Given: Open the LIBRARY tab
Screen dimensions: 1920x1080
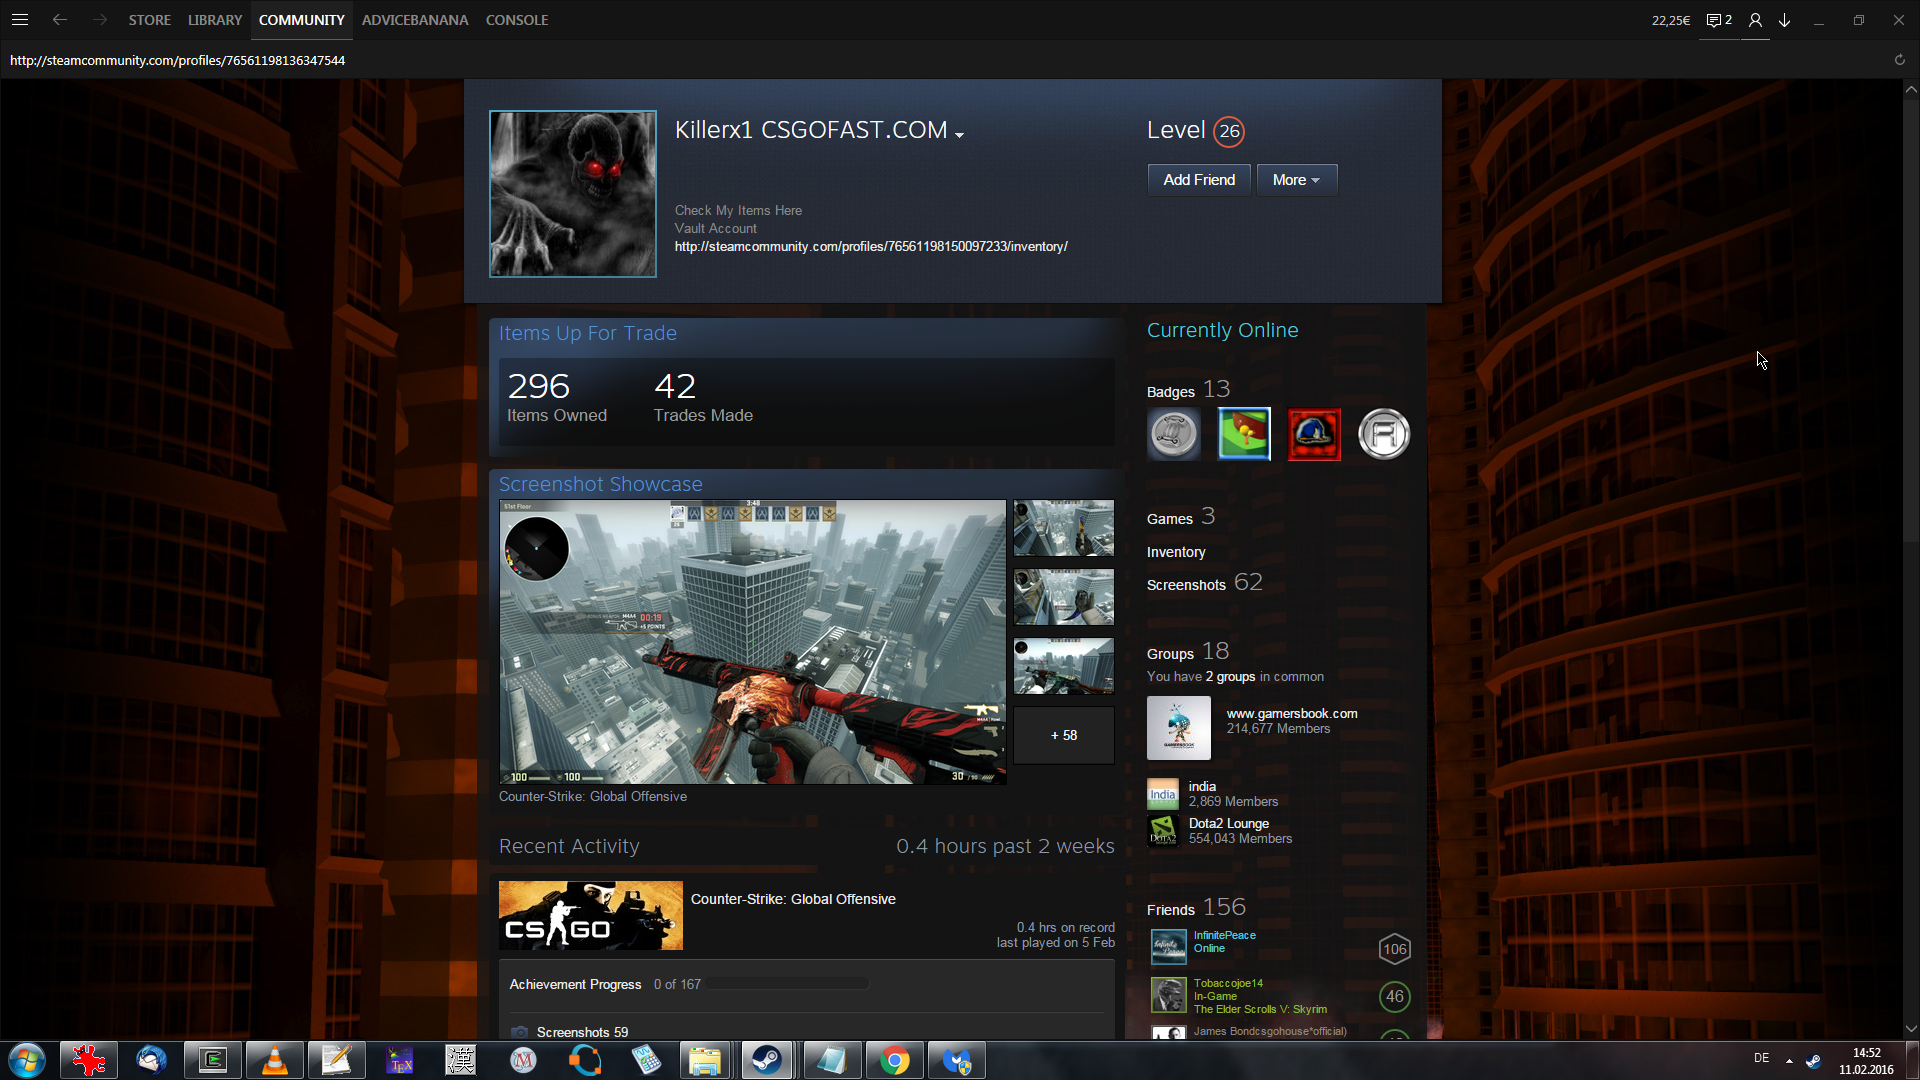Looking at the screenshot, I should point(215,20).
